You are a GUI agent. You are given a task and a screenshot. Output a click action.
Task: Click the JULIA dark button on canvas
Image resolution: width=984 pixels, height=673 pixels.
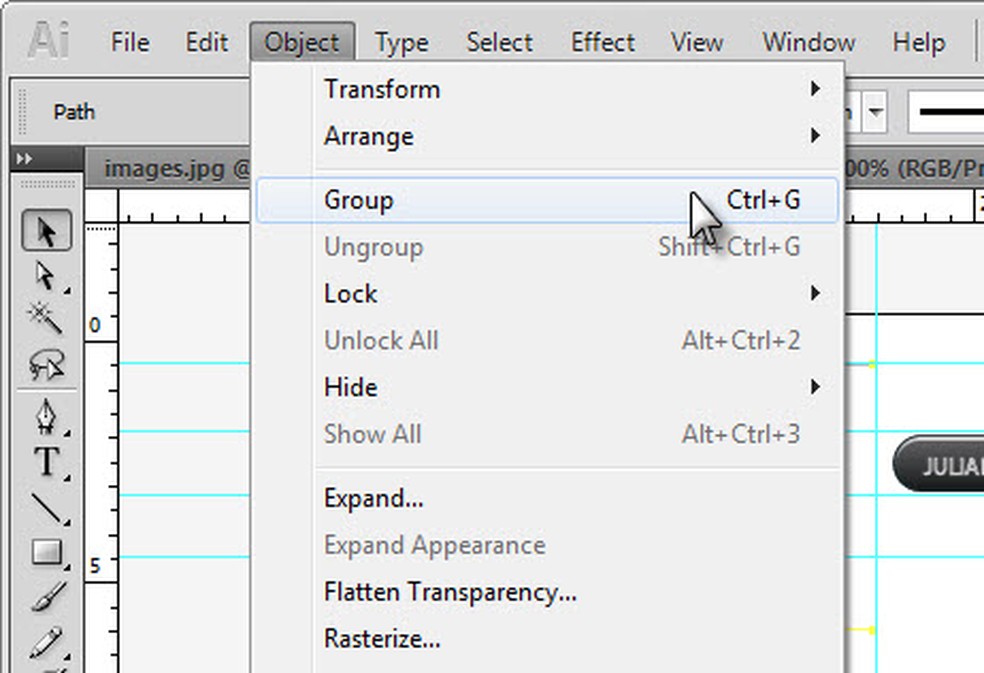point(938,465)
